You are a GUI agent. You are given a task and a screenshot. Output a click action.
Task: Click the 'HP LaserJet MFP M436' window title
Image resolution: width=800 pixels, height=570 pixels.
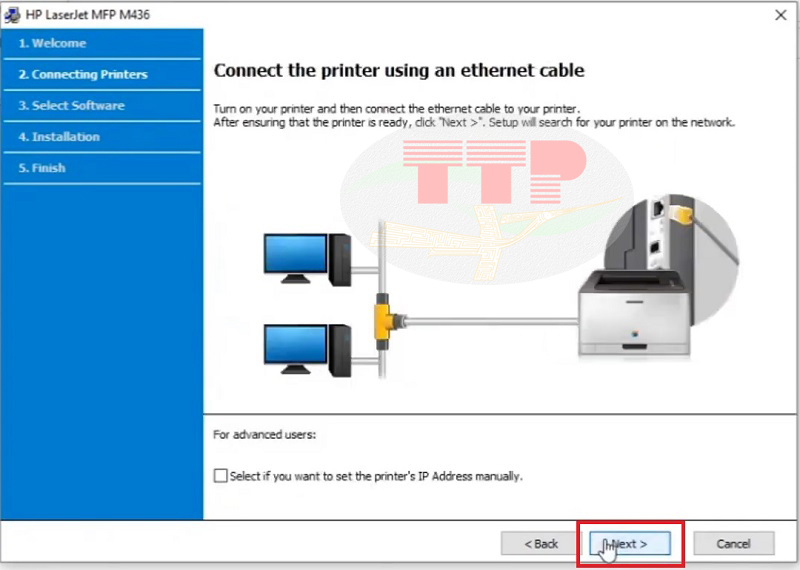(88, 15)
